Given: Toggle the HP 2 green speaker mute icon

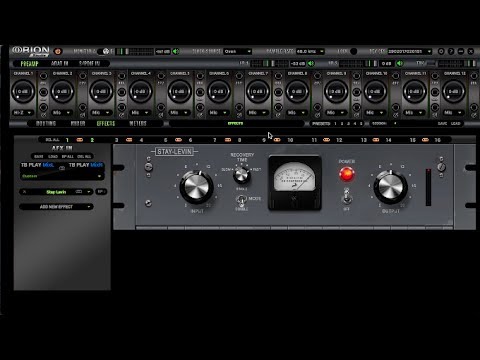Looking at the screenshot, I should coord(399,63).
